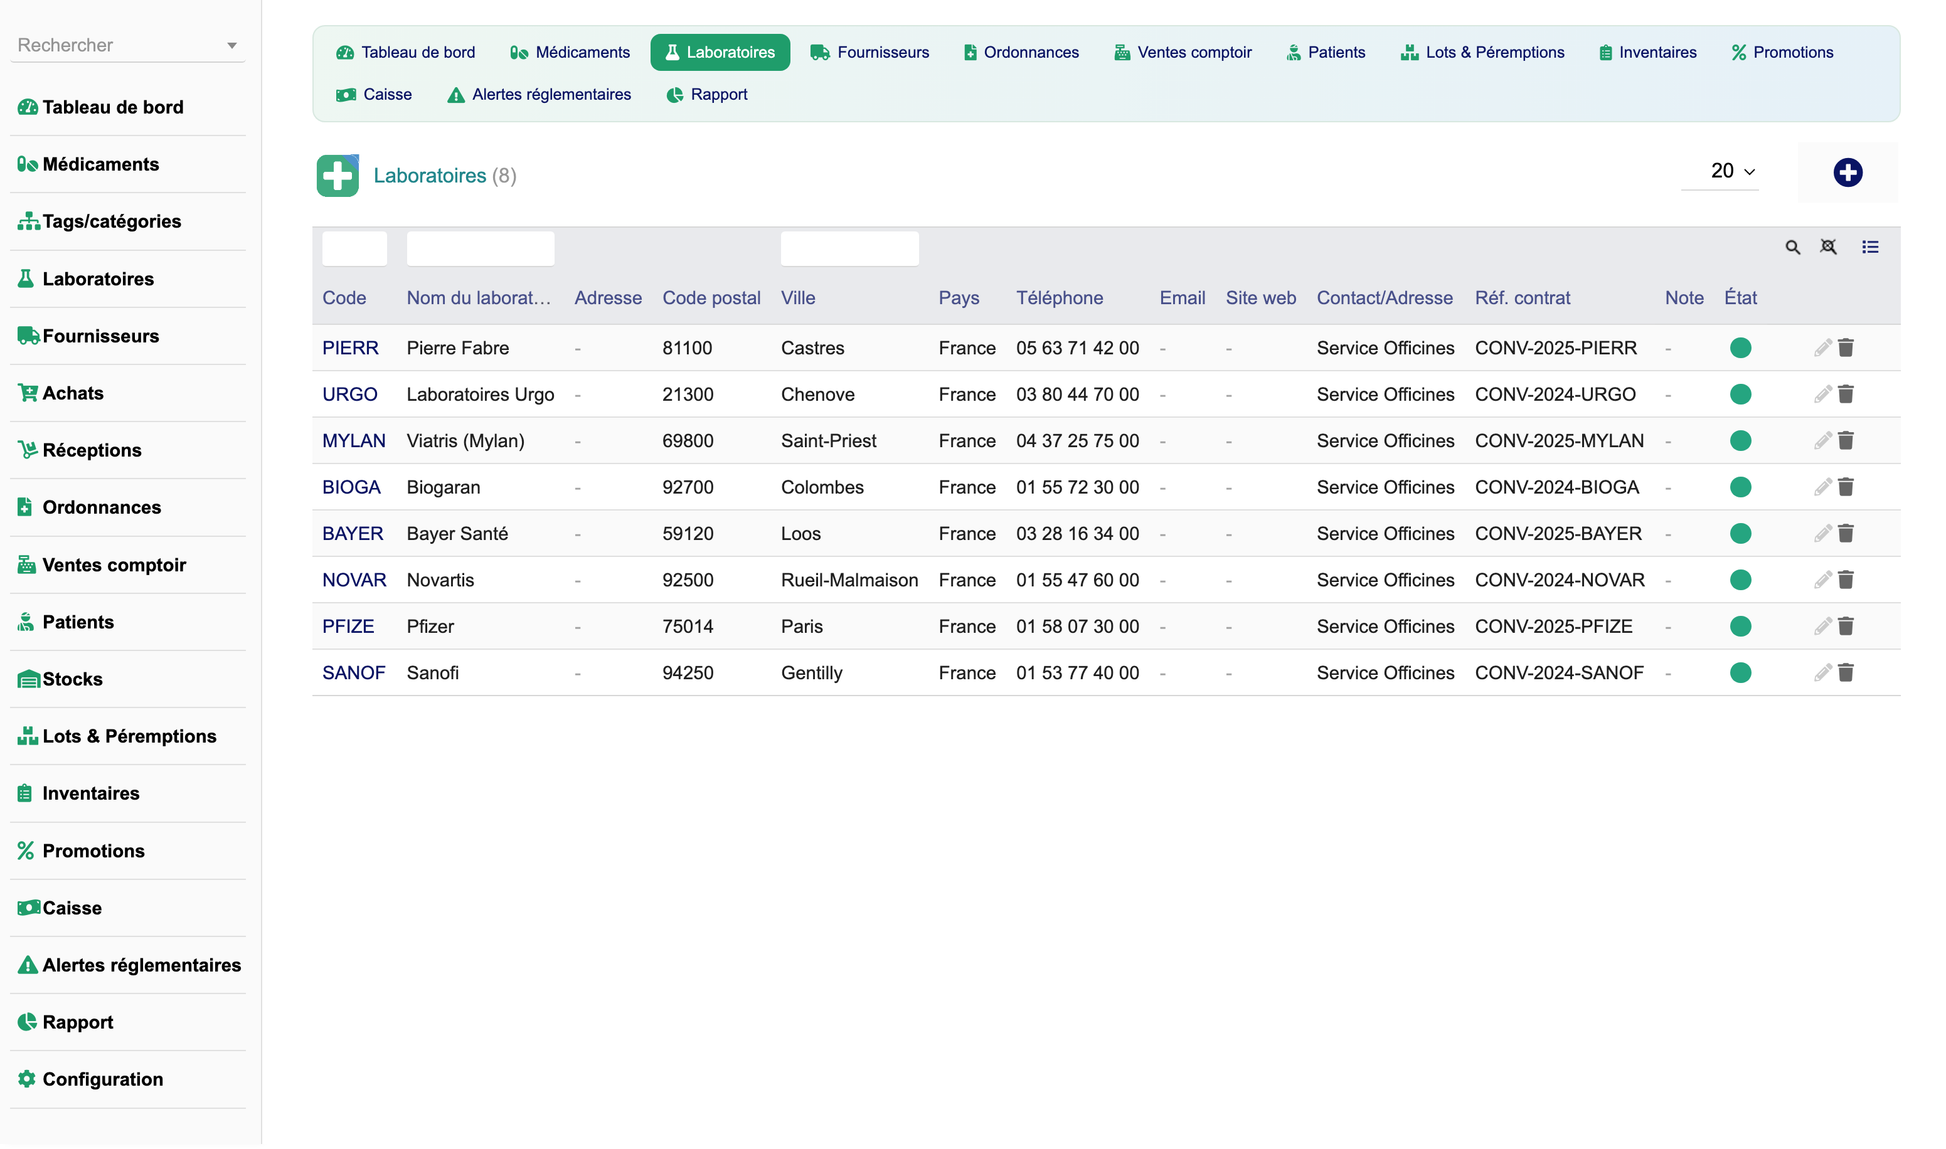Open Promotions tab in top bar
The width and height of the screenshot is (1946, 1149).
coord(1782,52)
